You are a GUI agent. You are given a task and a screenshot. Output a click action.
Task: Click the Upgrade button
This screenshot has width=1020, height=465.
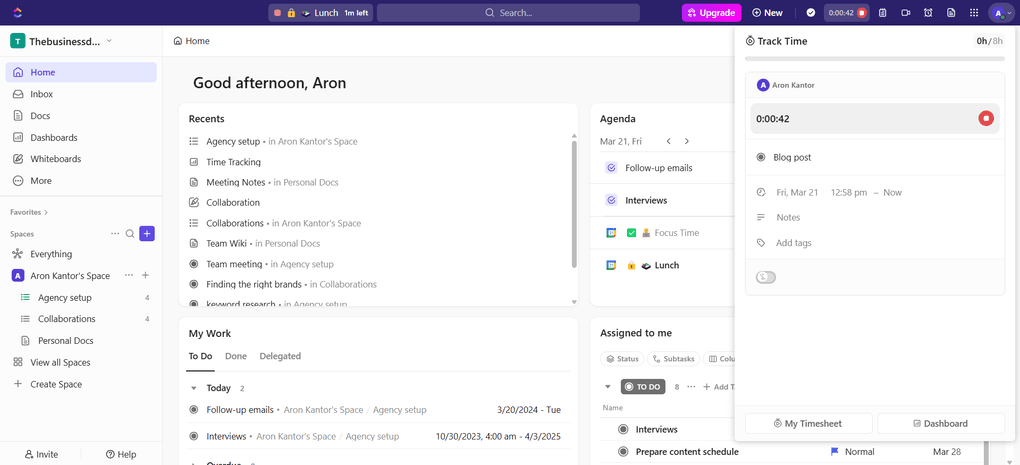711,12
